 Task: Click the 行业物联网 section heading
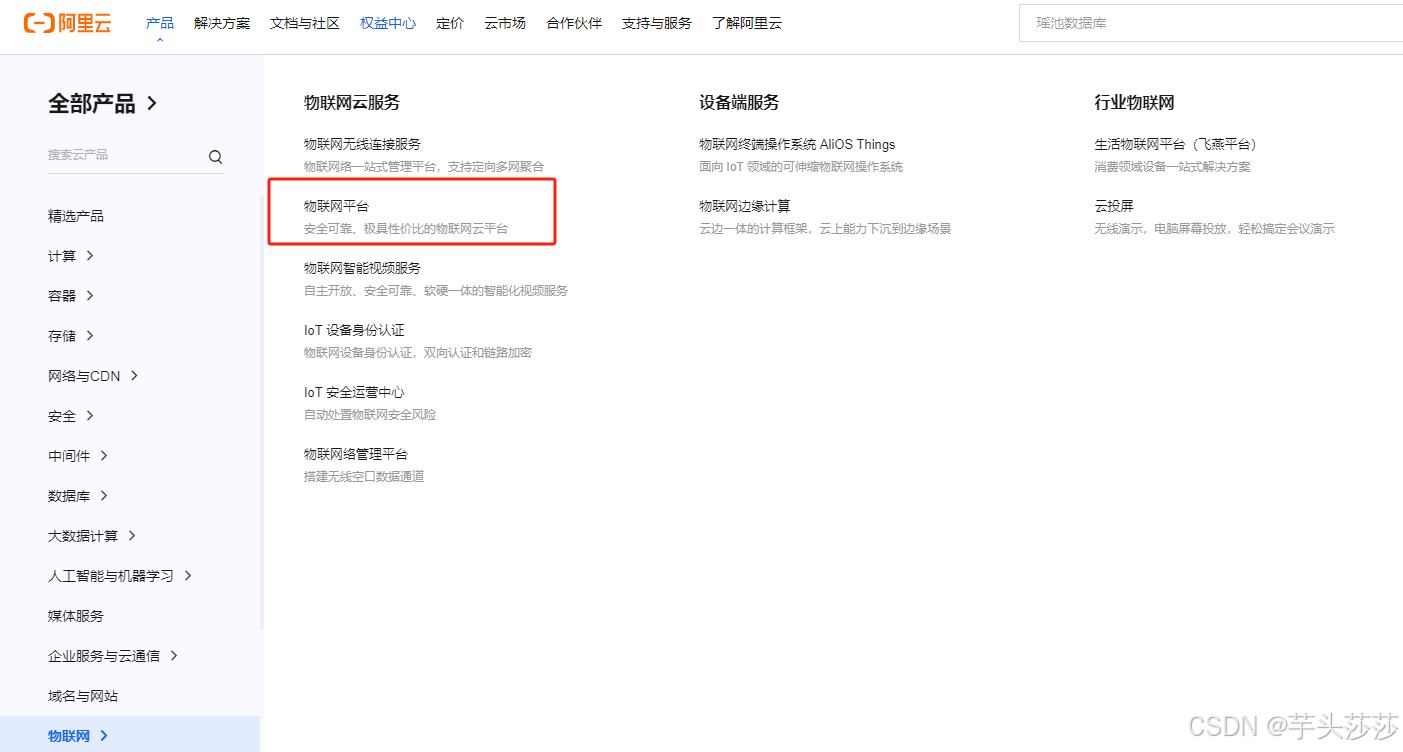pyautogui.click(x=1134, y=102)
